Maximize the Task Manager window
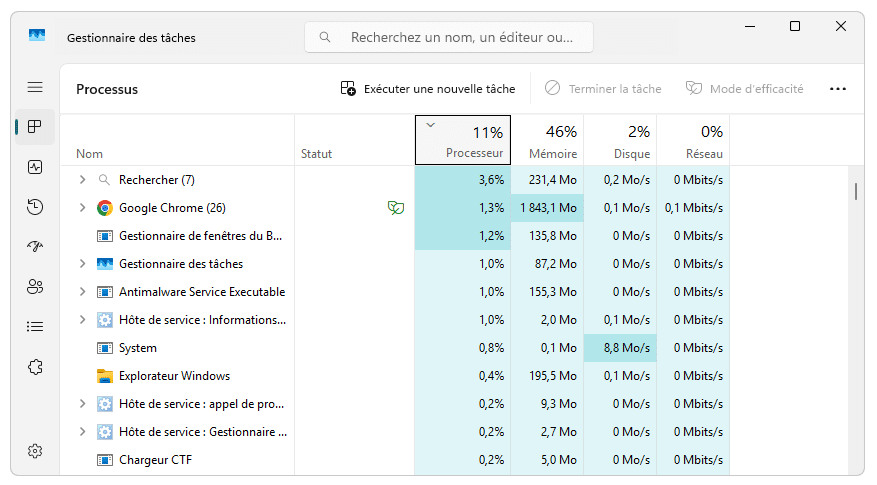This screenshot has height=485, width=877. (x=795, y=26)
